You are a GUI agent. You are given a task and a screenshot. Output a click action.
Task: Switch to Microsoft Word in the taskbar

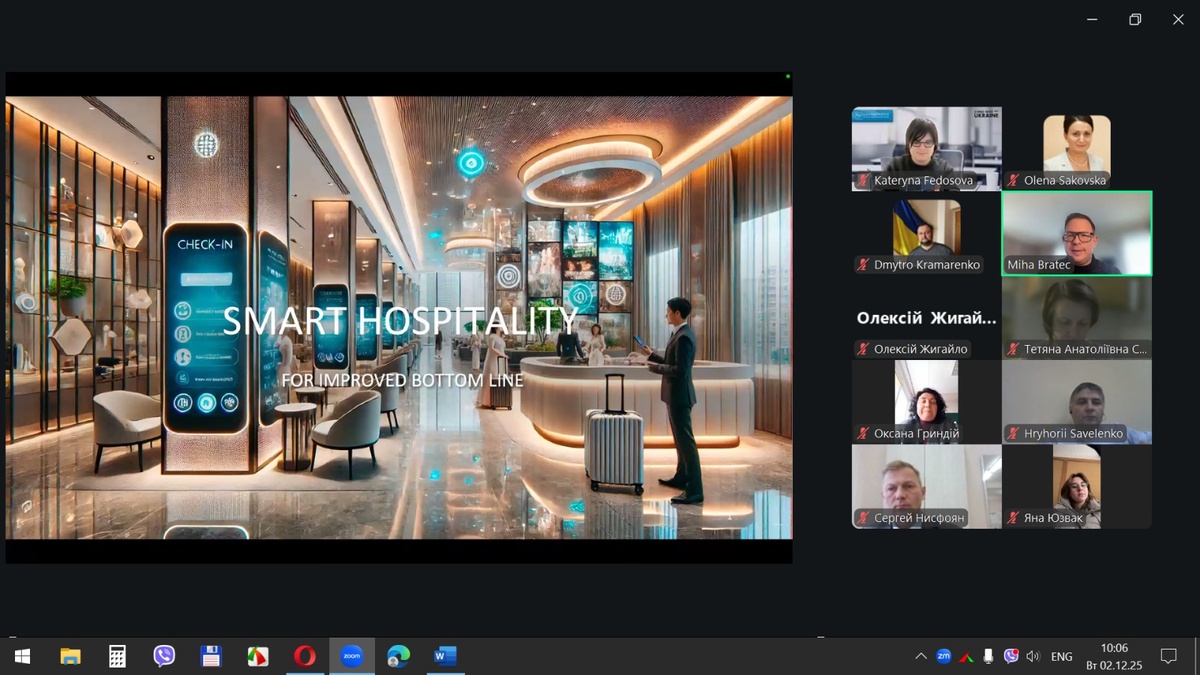(445, 656)
